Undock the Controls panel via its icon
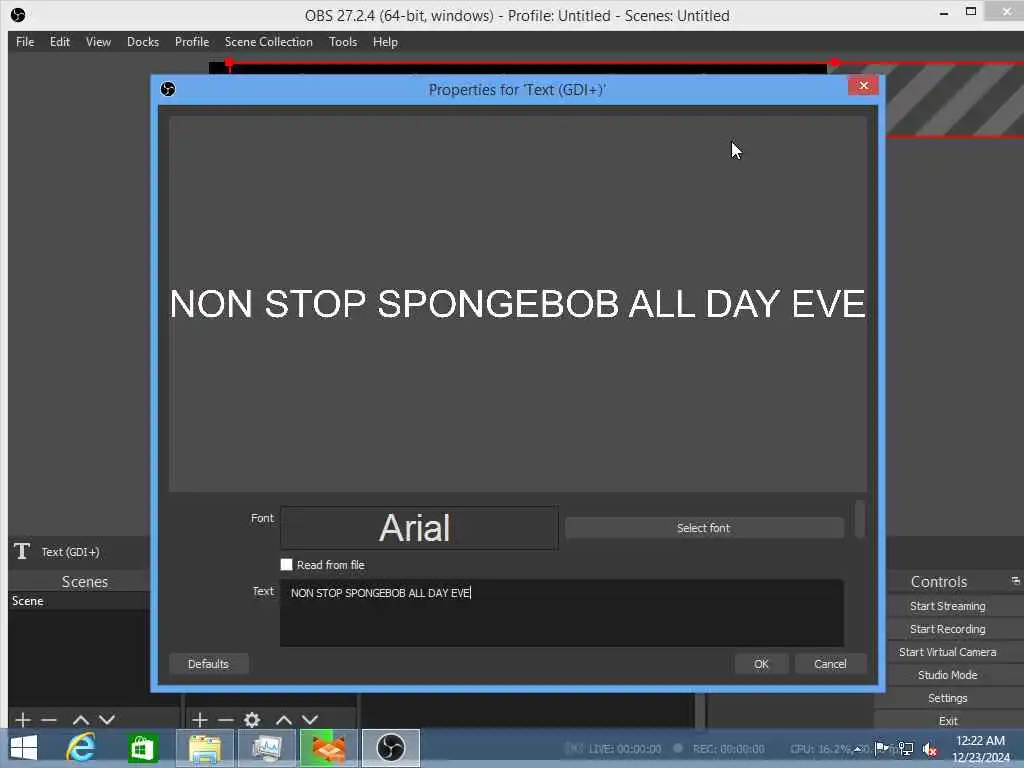Screen dimensions: 1024x768 coord(1016,580)
